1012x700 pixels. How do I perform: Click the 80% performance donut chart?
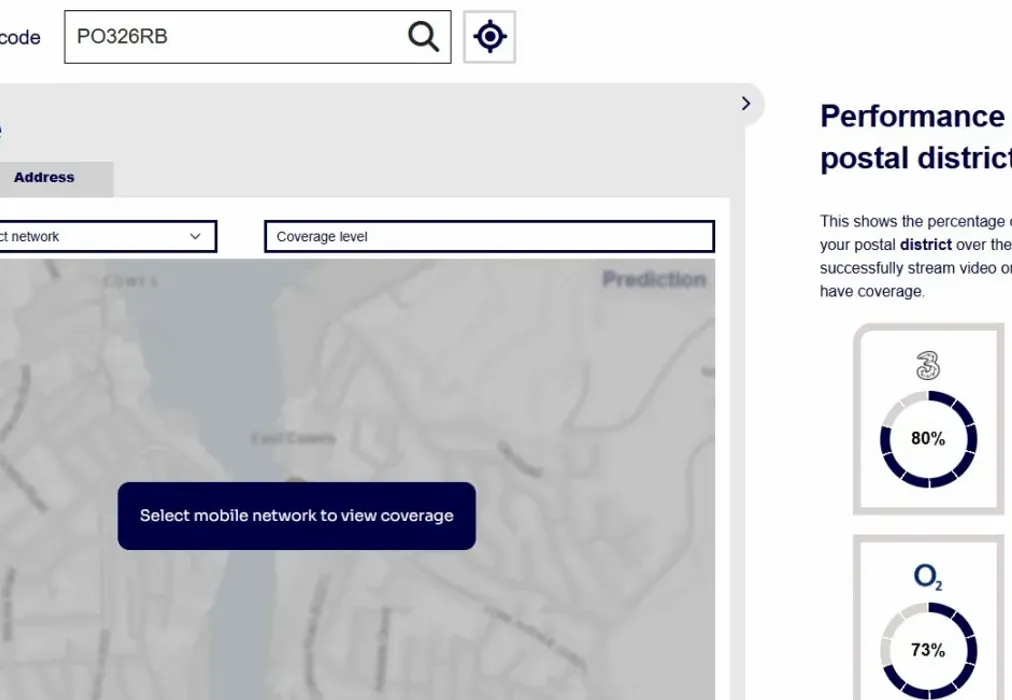[x=928, y=439]
